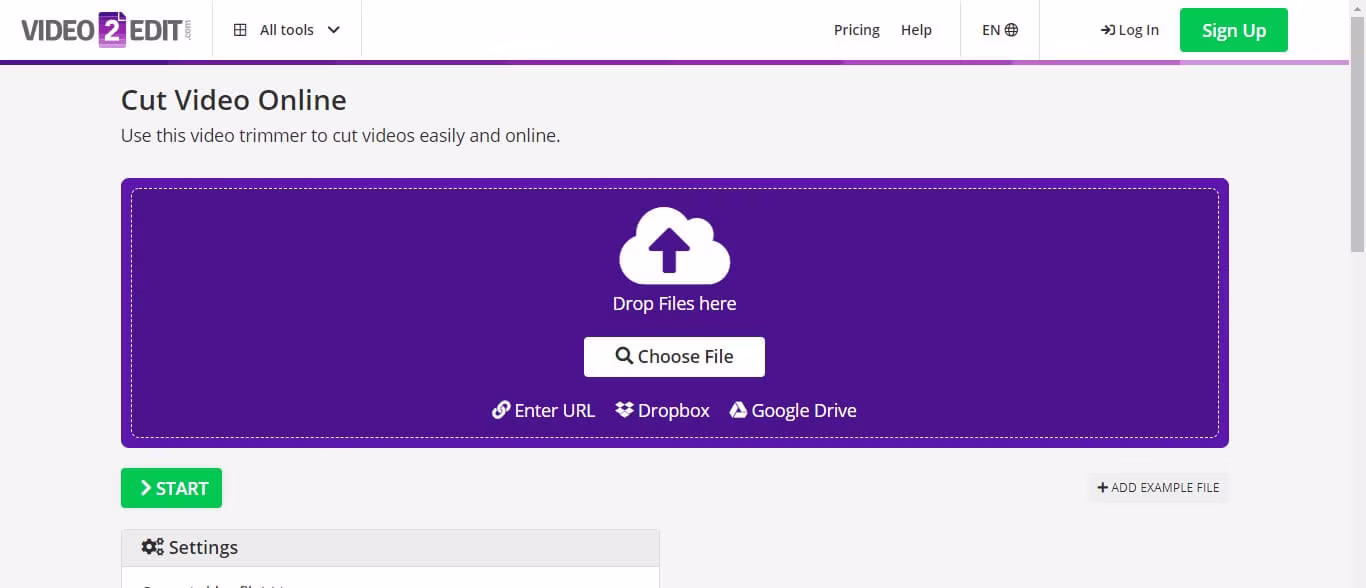Click the Settings gears icon

point(152,547)
